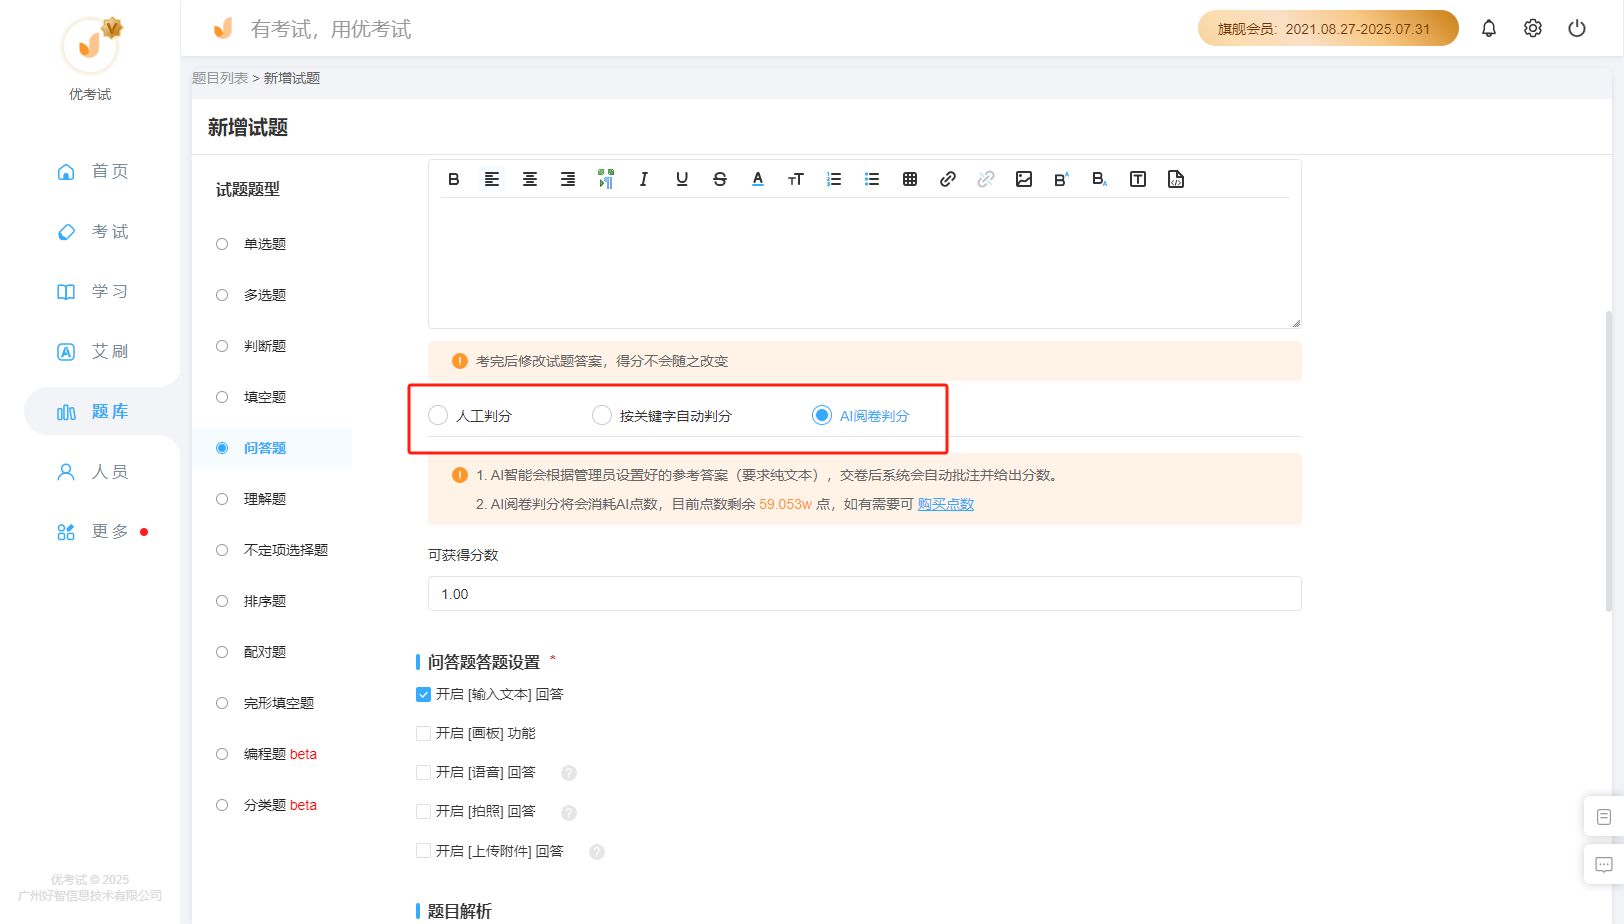
Task: Click help icon beside 上传附件 回答
Action: click(x=597, y=852)
